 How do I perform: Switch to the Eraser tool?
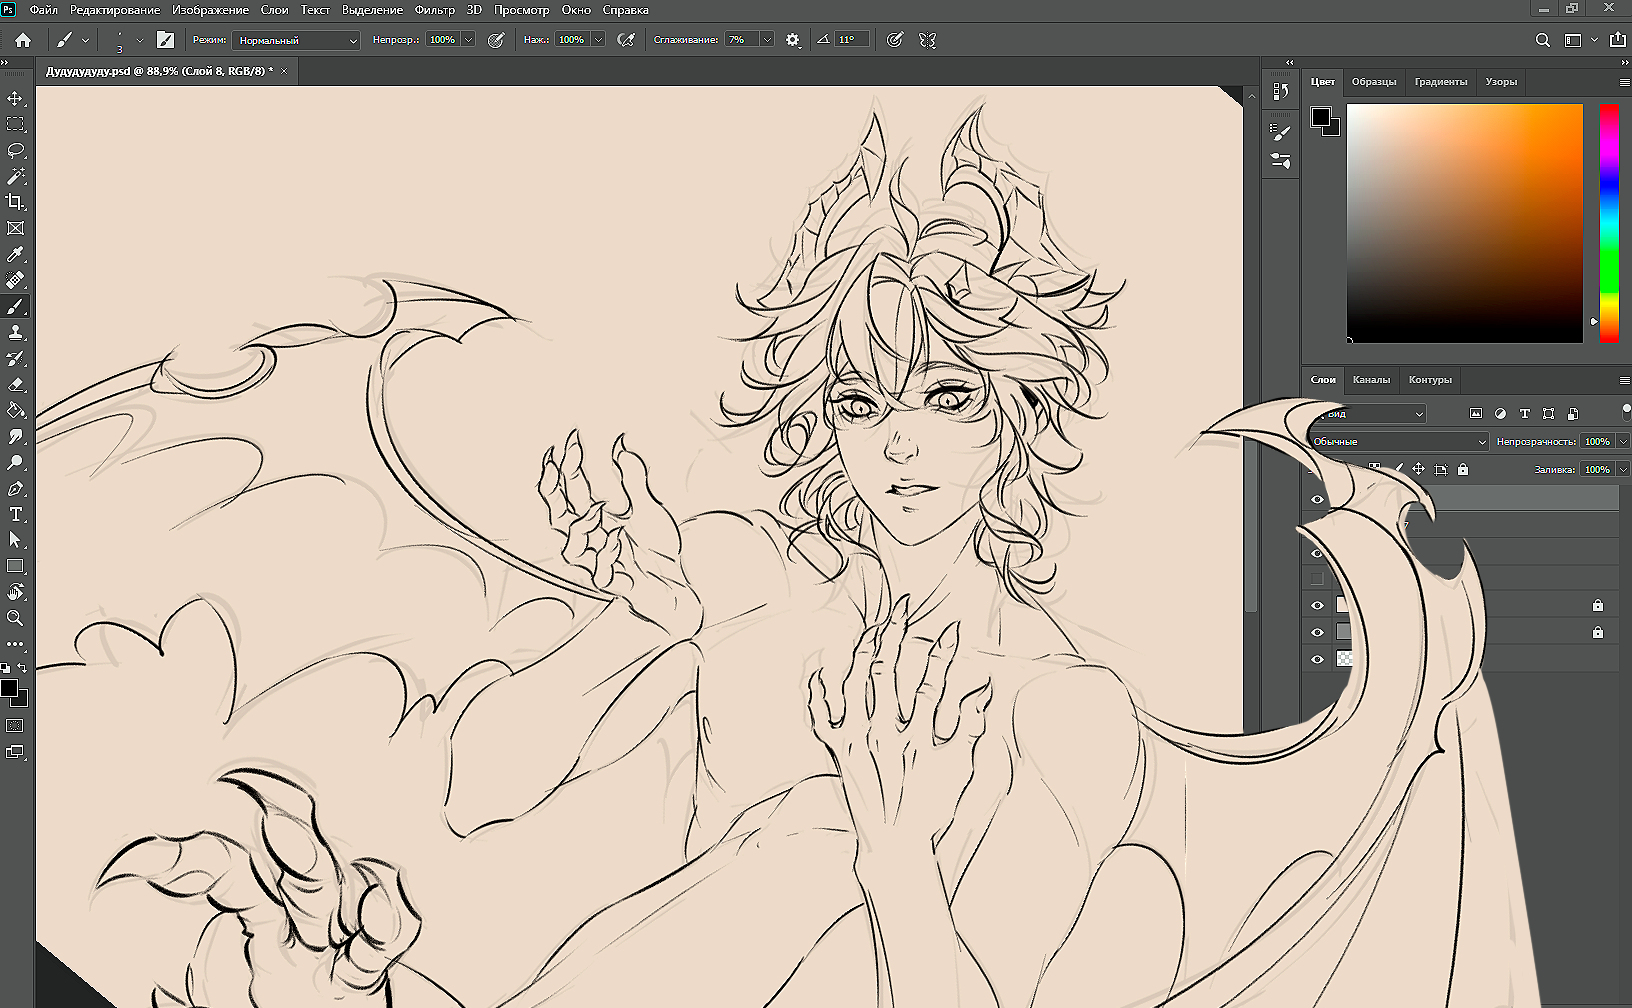tap(15, 384)
